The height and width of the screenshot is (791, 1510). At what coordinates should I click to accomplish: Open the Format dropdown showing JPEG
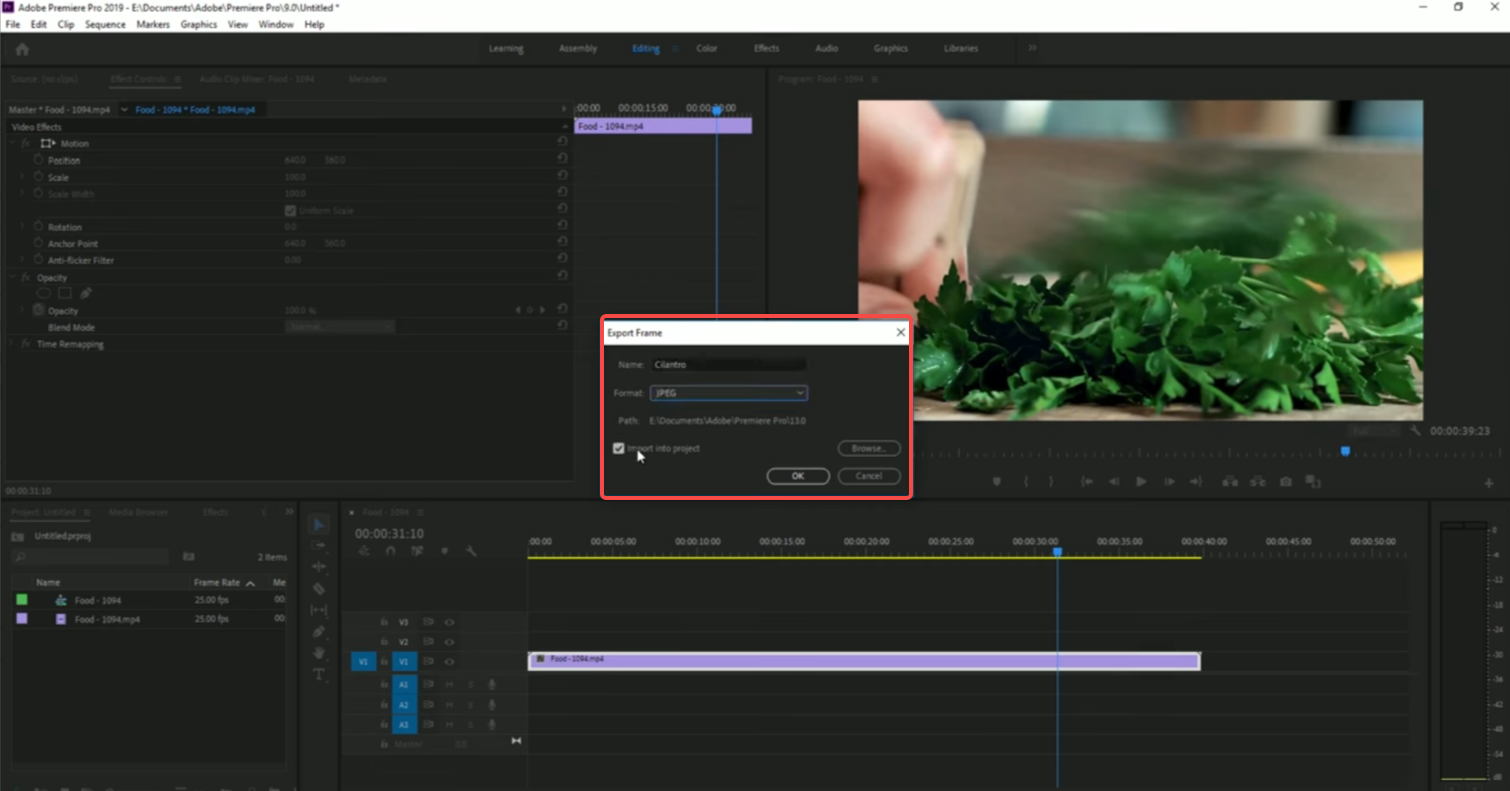[728, 392]
